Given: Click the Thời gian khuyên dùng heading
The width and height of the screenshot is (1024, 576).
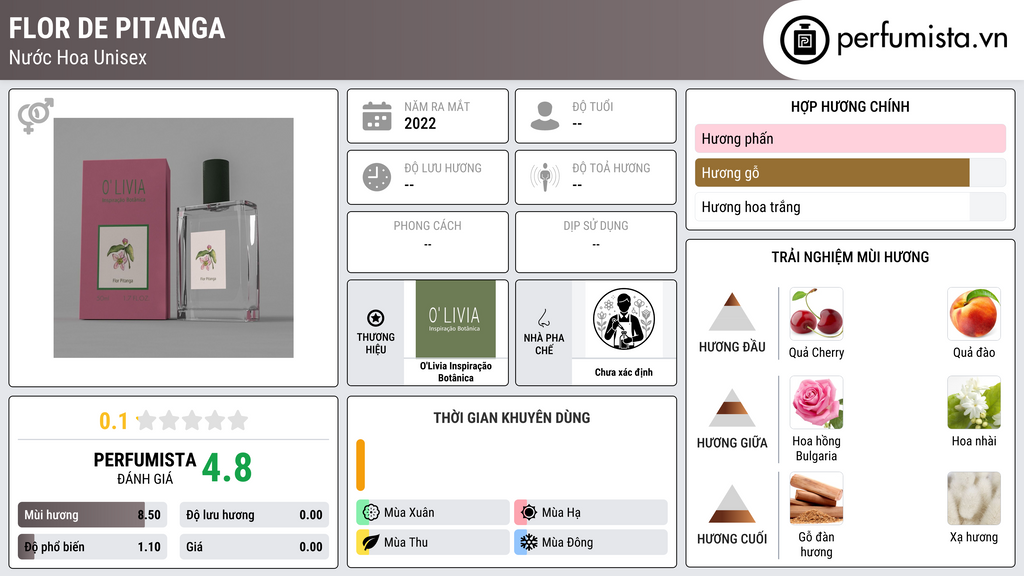Looking at the screenshot, I should click(x=512, y=417).
